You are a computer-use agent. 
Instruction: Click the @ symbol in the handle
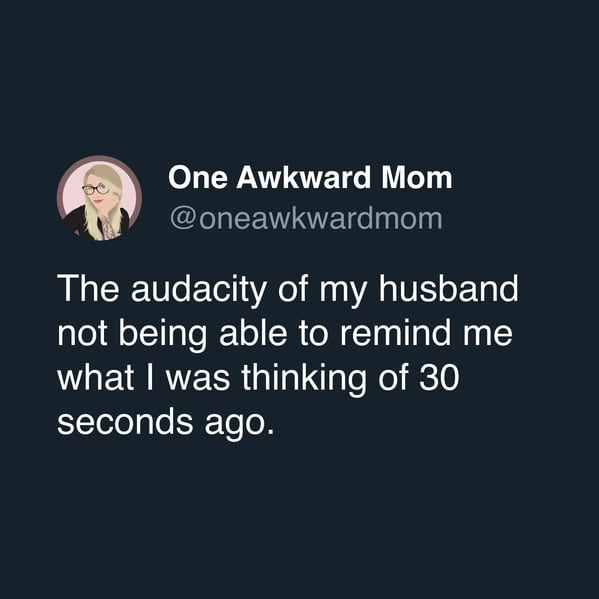[183, 219]
